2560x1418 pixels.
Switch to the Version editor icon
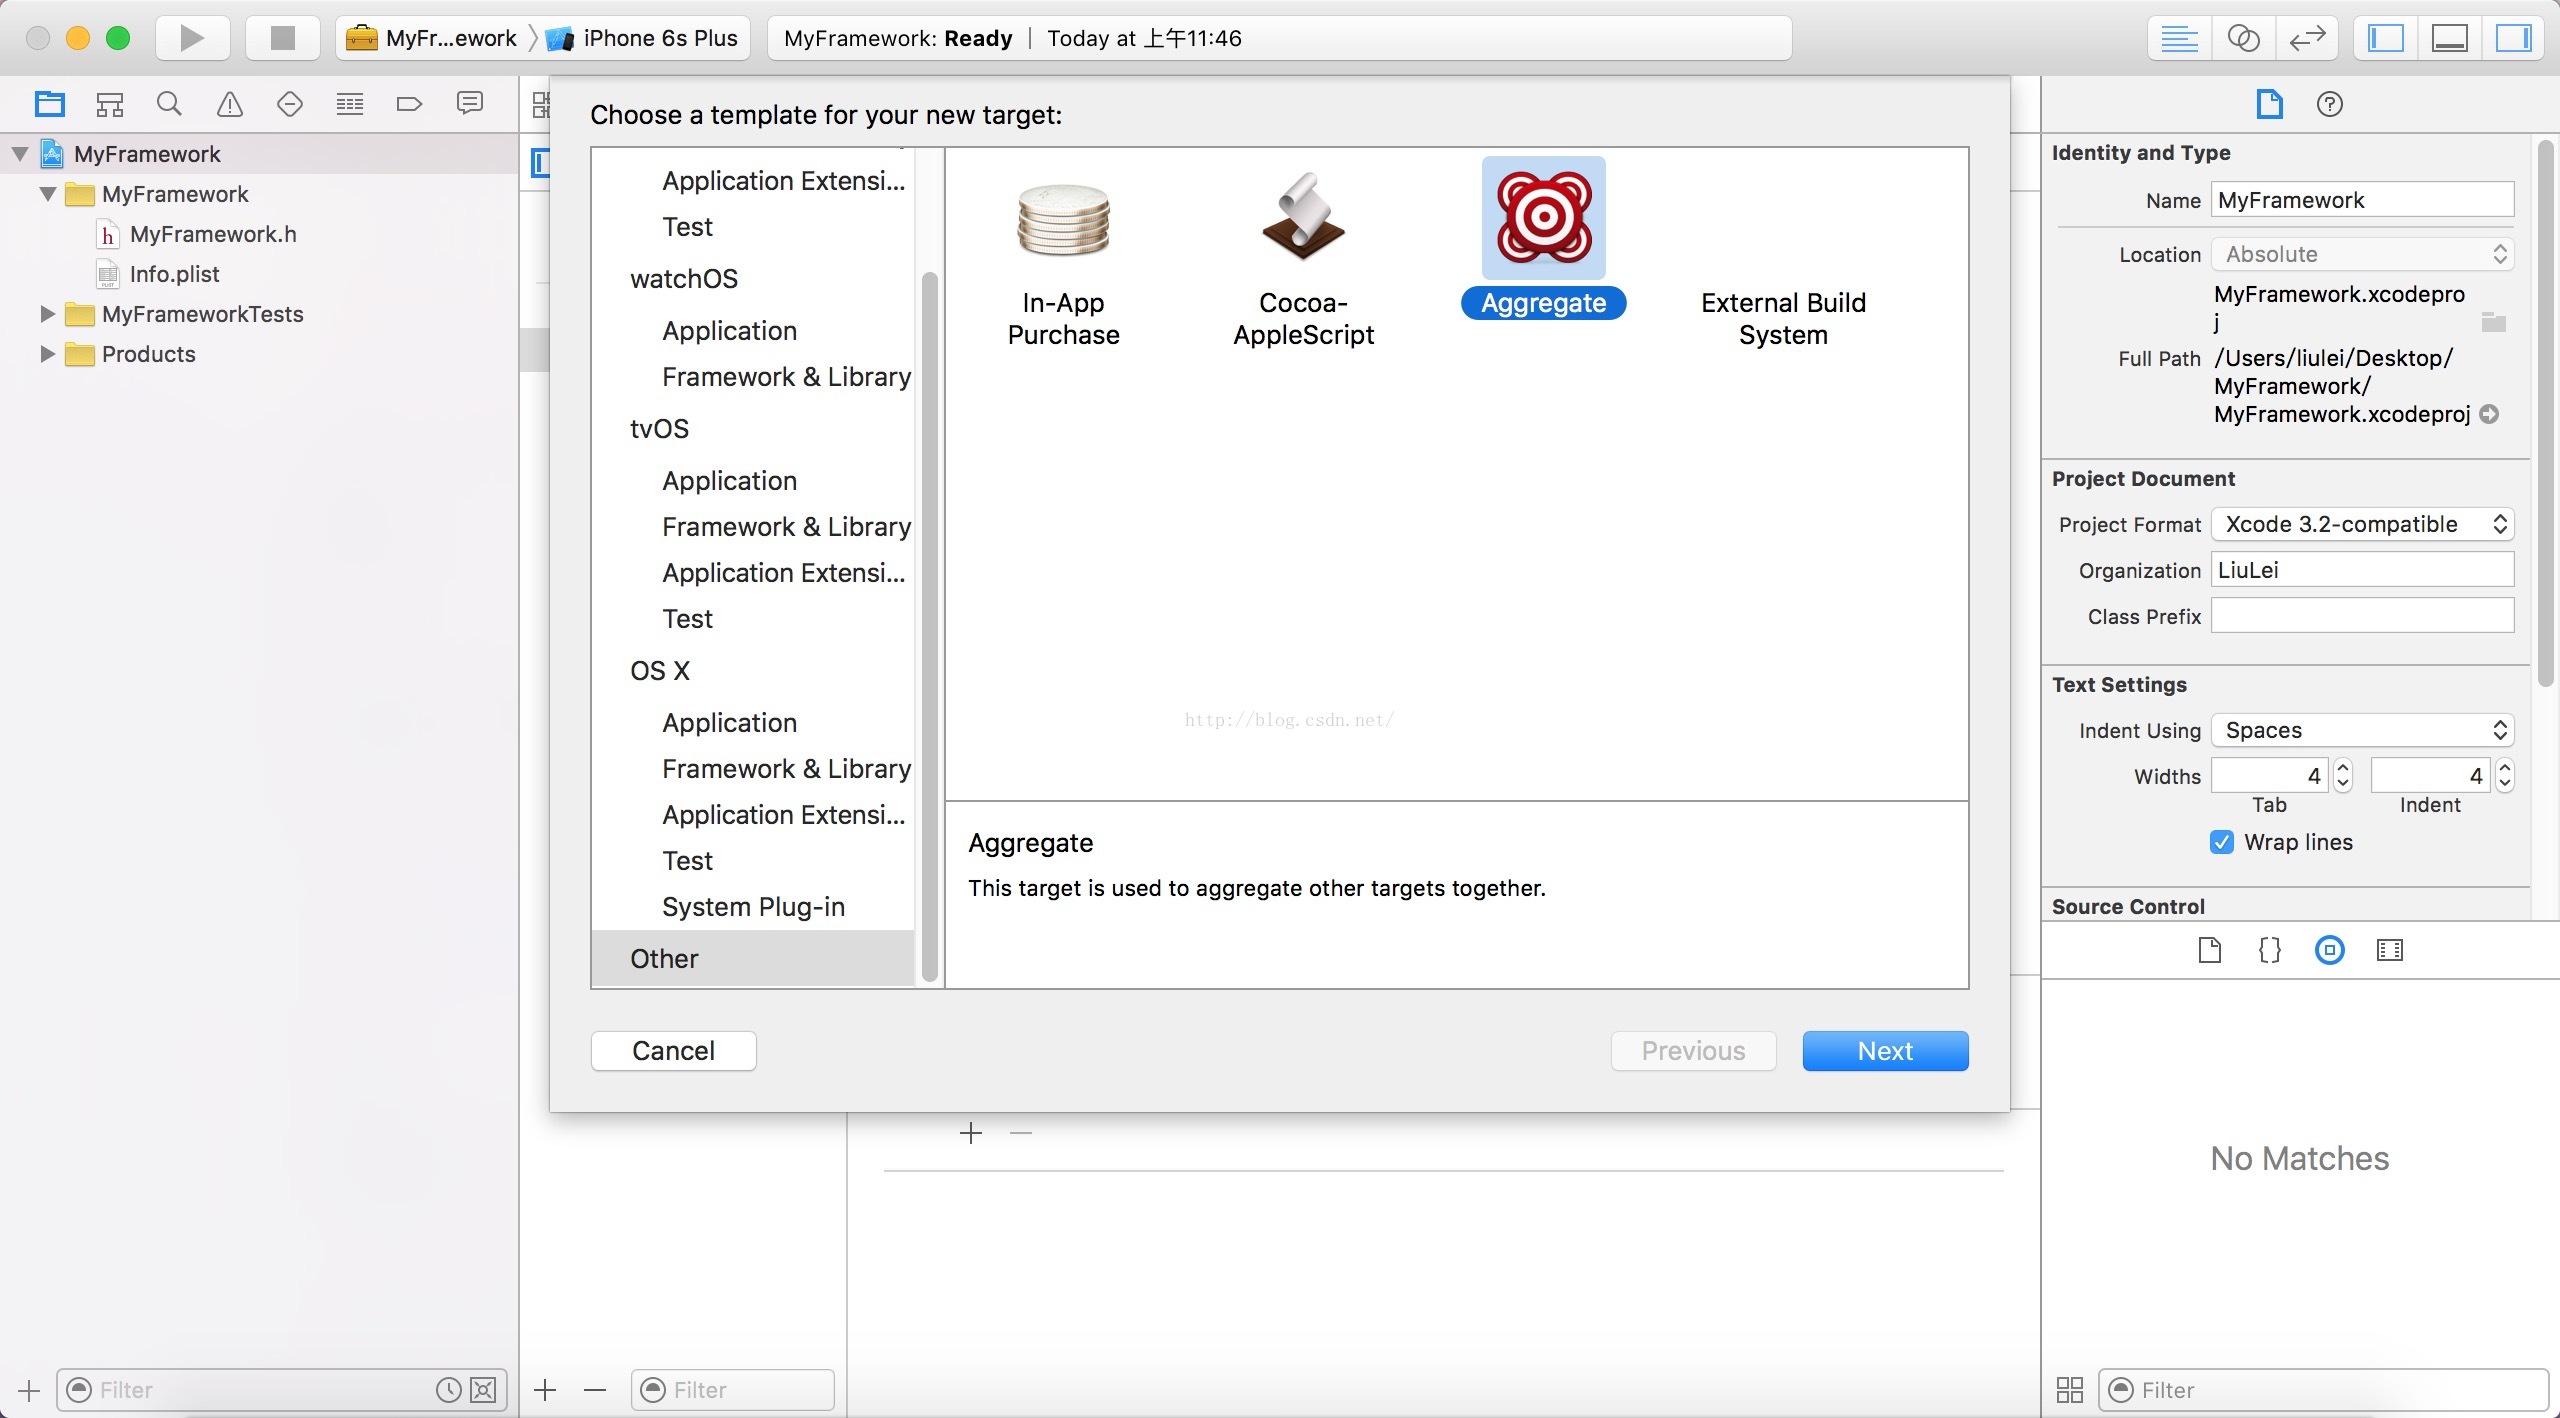(2307, 39)
